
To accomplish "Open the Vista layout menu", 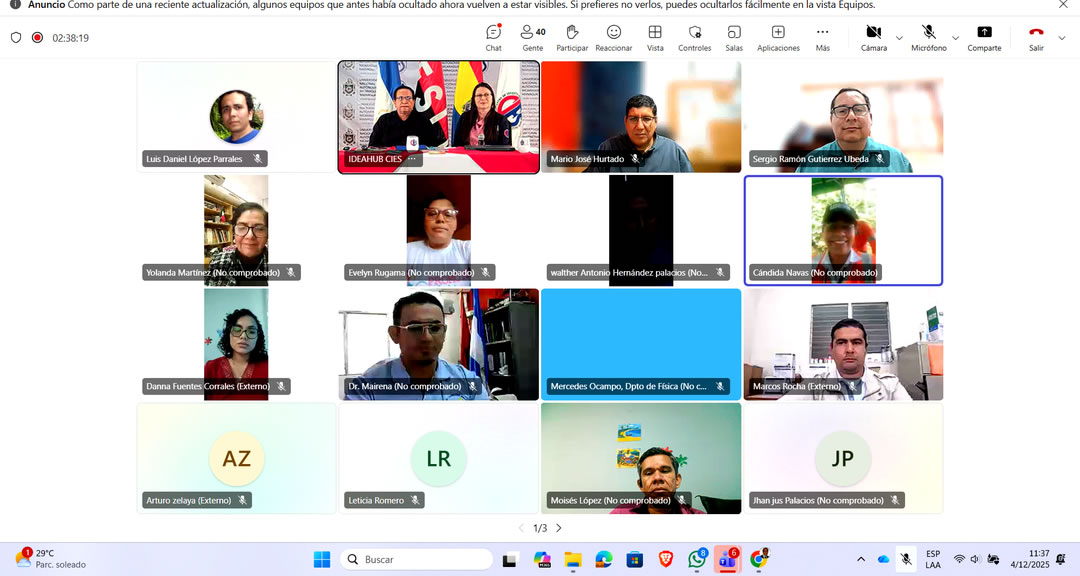I will tap(655, 37).
